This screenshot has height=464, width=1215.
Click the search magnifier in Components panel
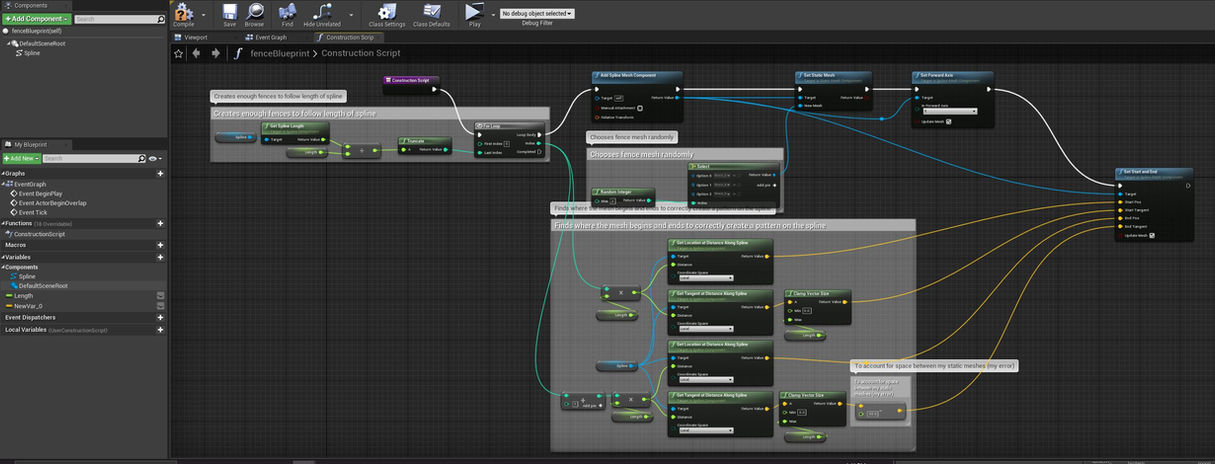pyautogui.click(x=161, y=19)
